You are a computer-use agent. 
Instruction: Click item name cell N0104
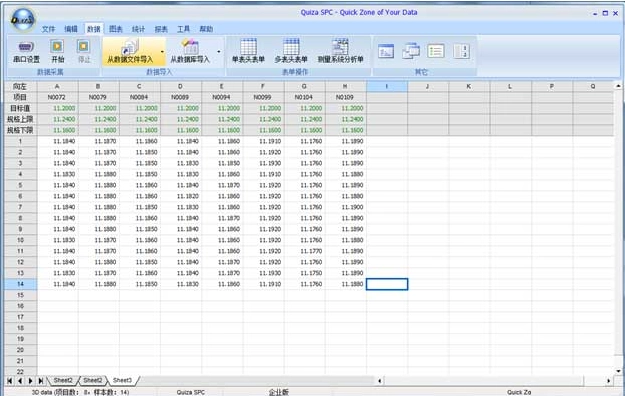point(304,97)
